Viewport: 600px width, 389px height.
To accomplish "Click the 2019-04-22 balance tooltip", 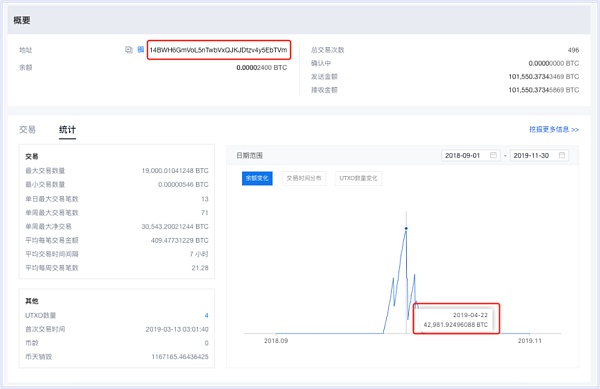I will pos(455,320).
